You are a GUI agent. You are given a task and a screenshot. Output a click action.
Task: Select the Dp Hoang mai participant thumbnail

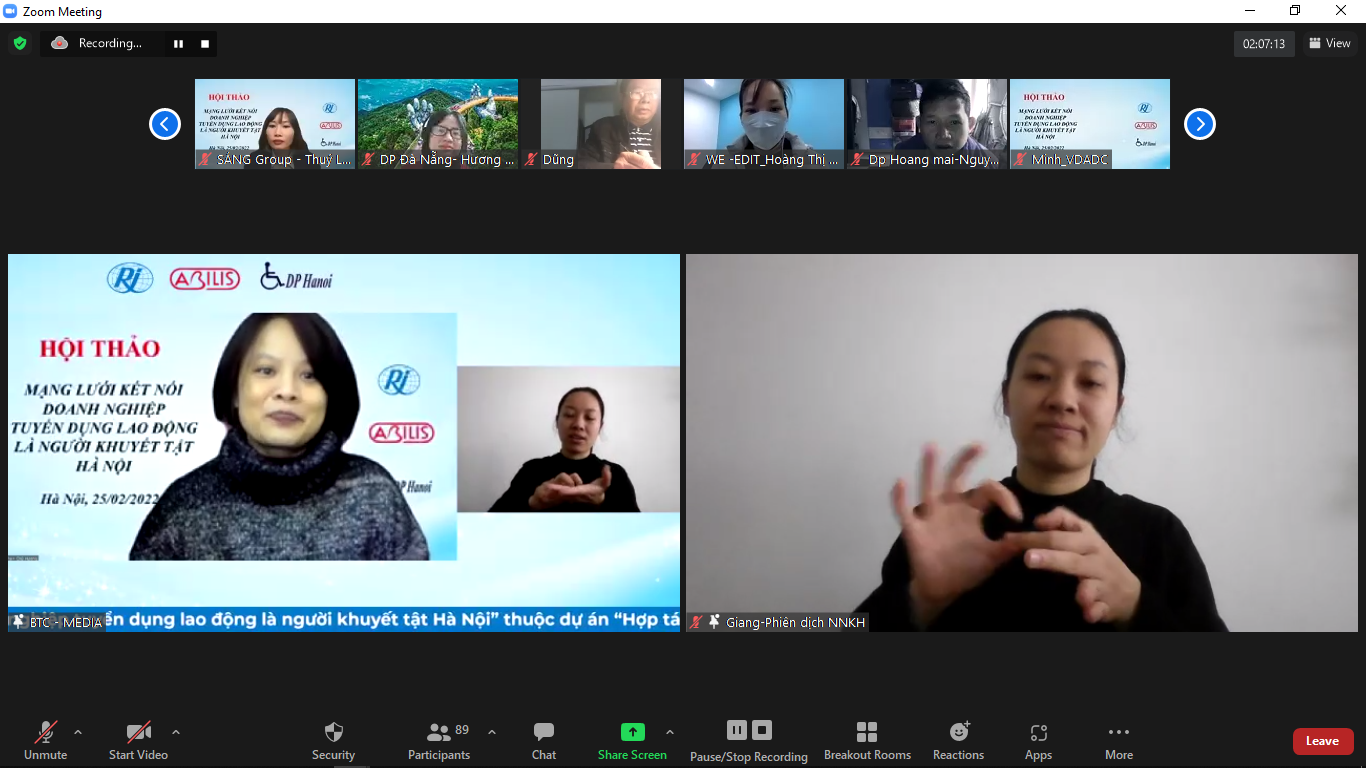coord(927,124)
